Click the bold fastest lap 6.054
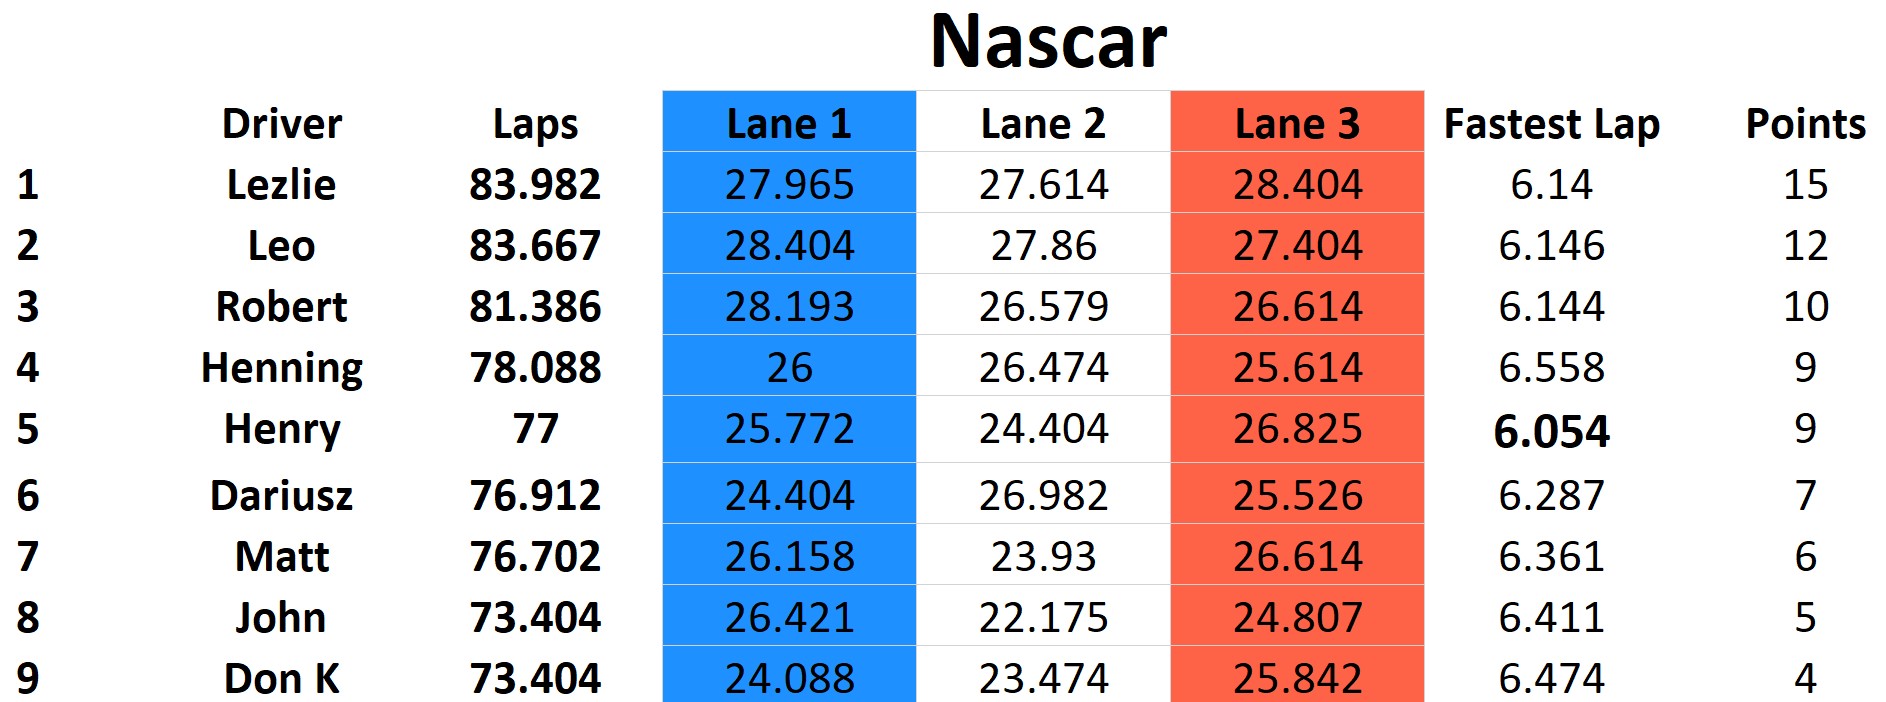Screen dimensions: 1886x702 1551,431
